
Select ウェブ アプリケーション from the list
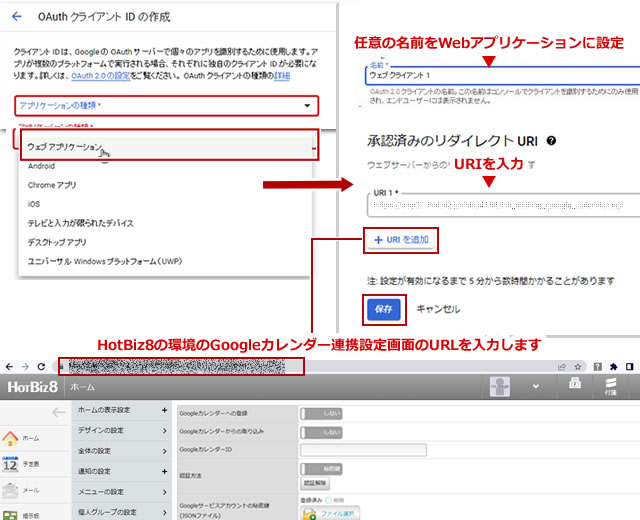pos(166,147)
